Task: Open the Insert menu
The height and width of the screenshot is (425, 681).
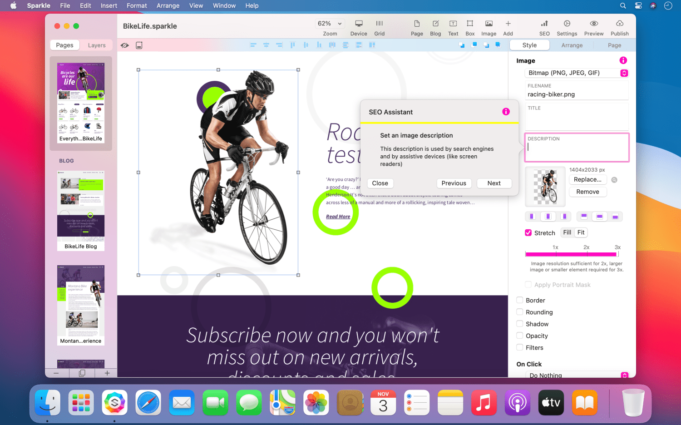Action: click(109, 6)
